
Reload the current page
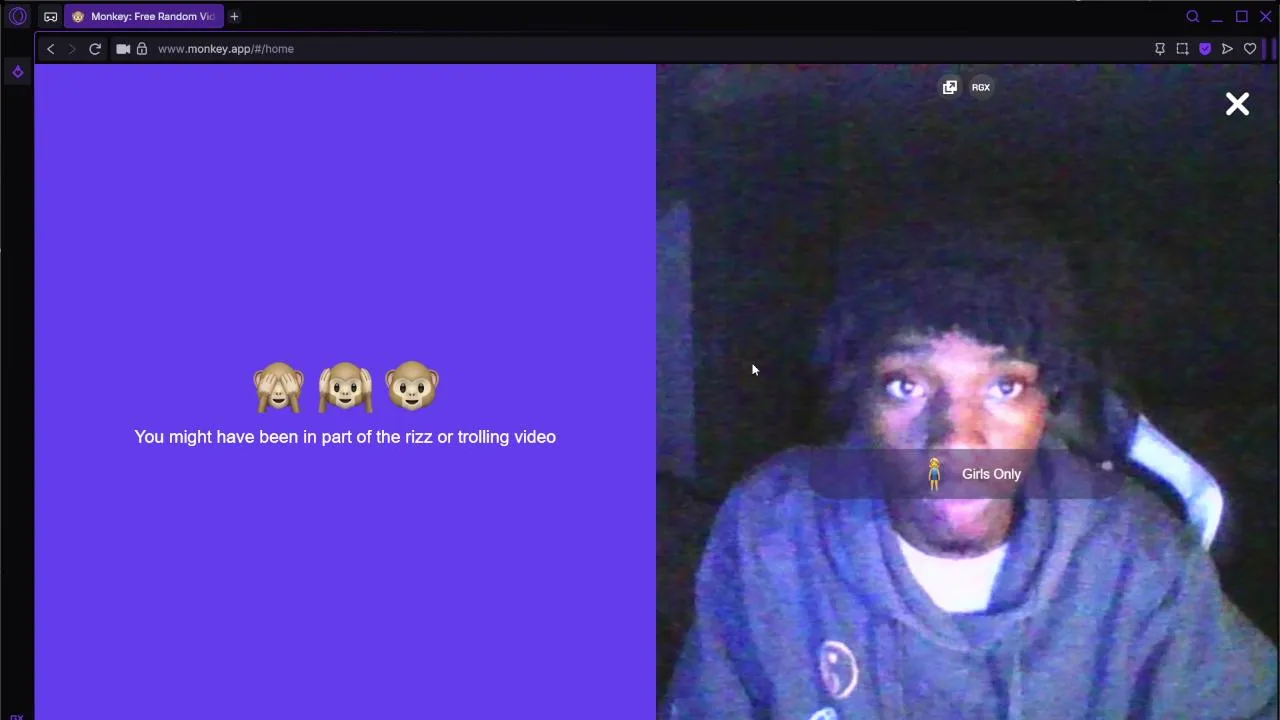pyautogui.click(x=95, y=48)
